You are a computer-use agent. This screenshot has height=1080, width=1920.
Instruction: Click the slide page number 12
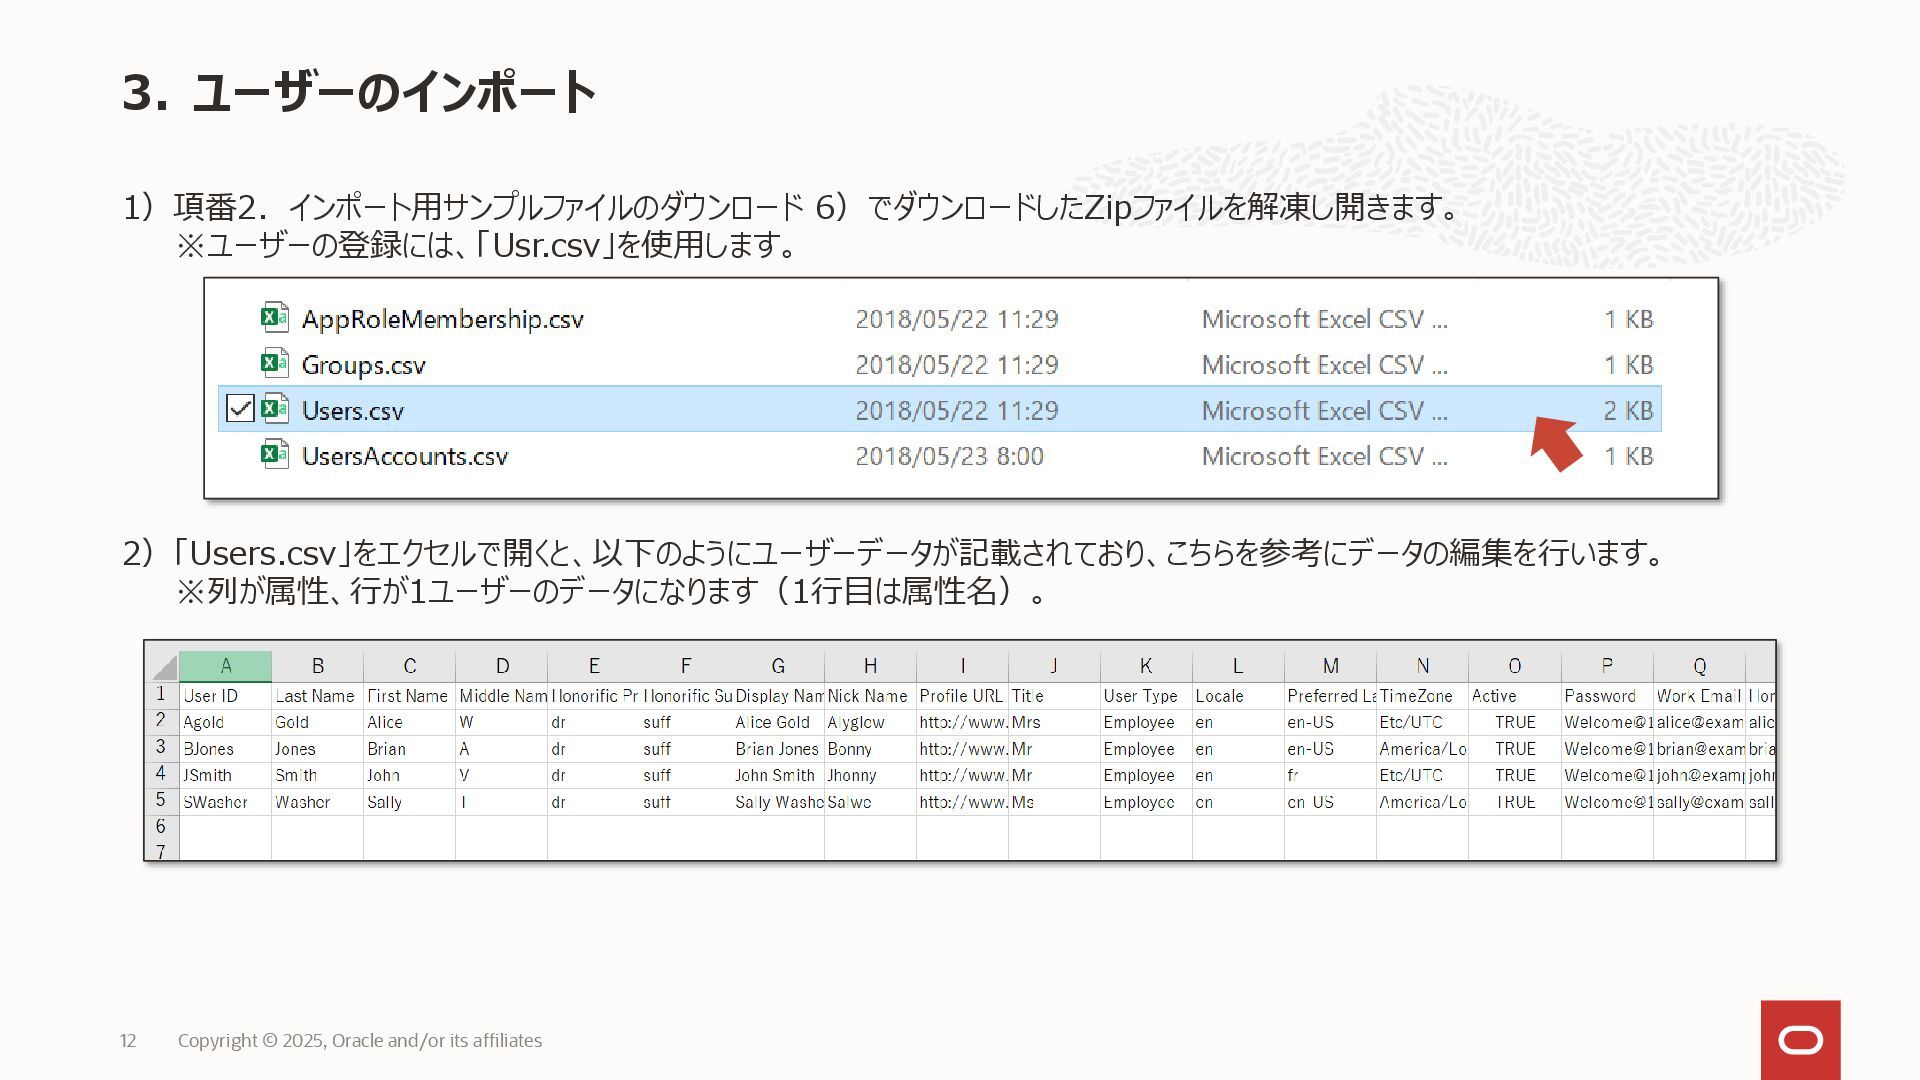(x=128, y=1040)
